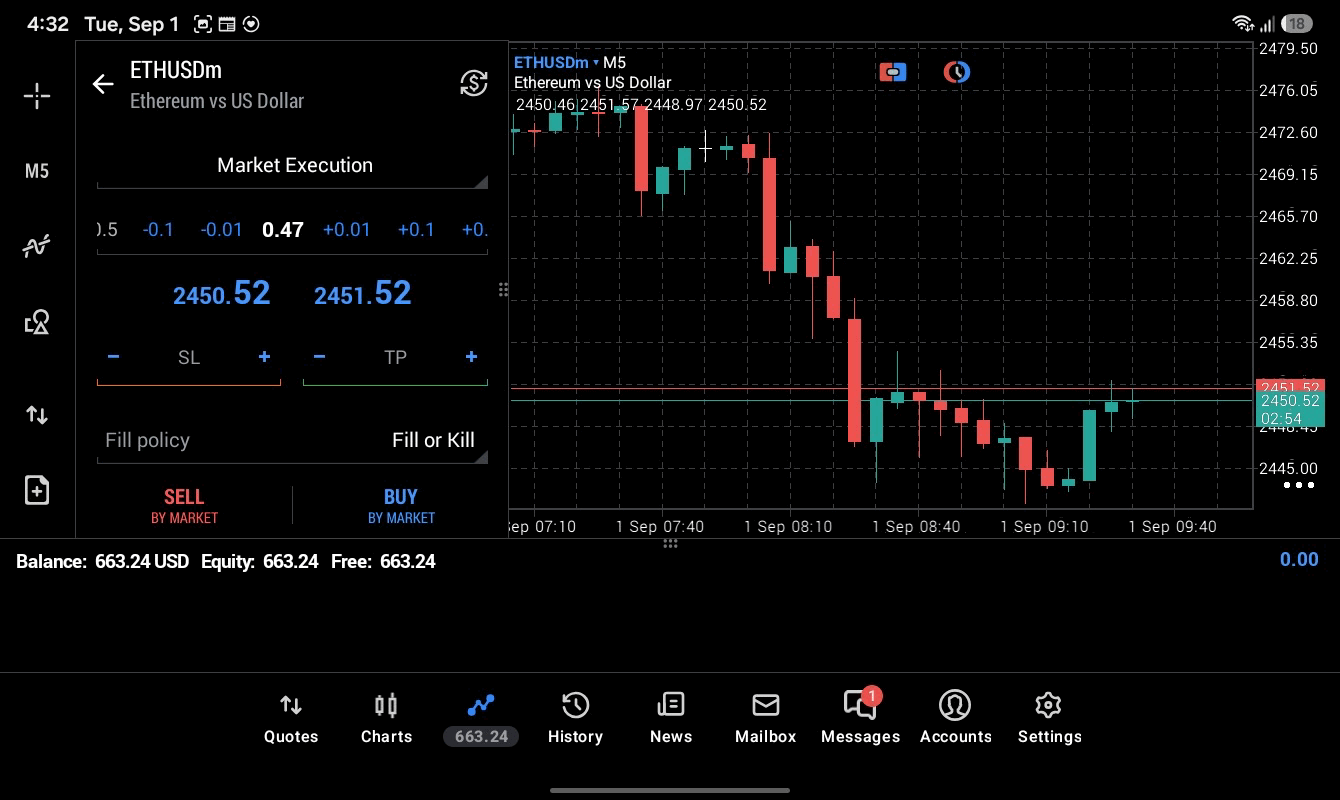Tap the symbol change dollar icon
Screen dimensions: 1340x800
pyautogui.click(x=473, y=83)
